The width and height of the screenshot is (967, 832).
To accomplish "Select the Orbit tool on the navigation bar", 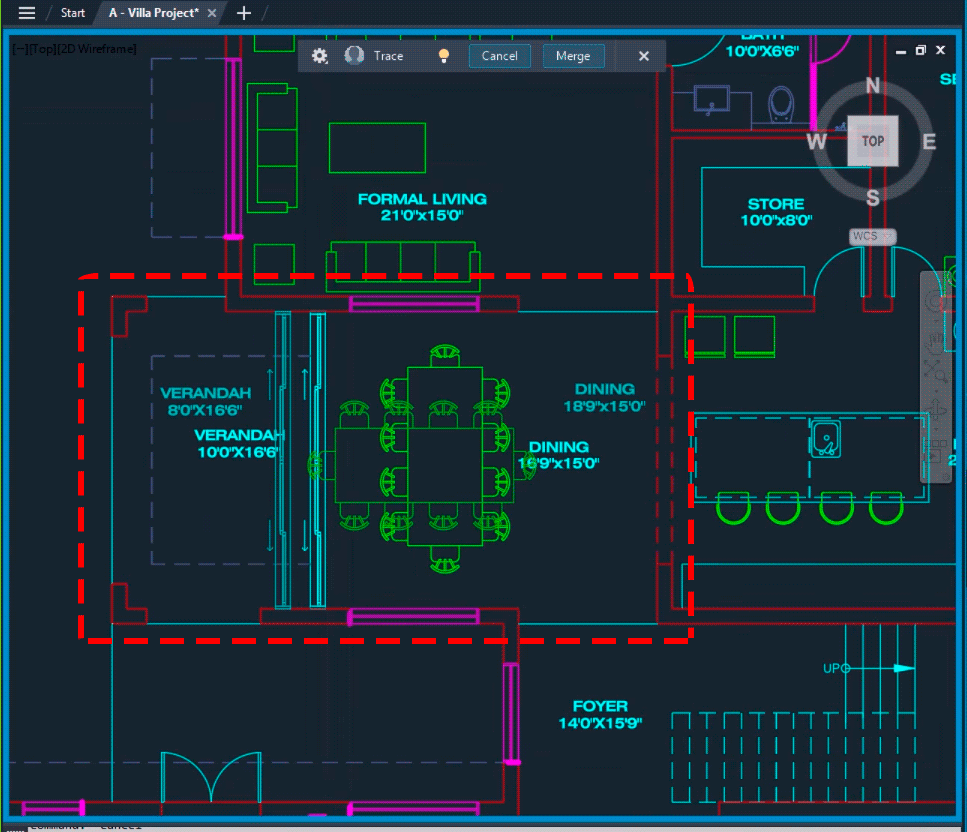I will click(935, 407).
